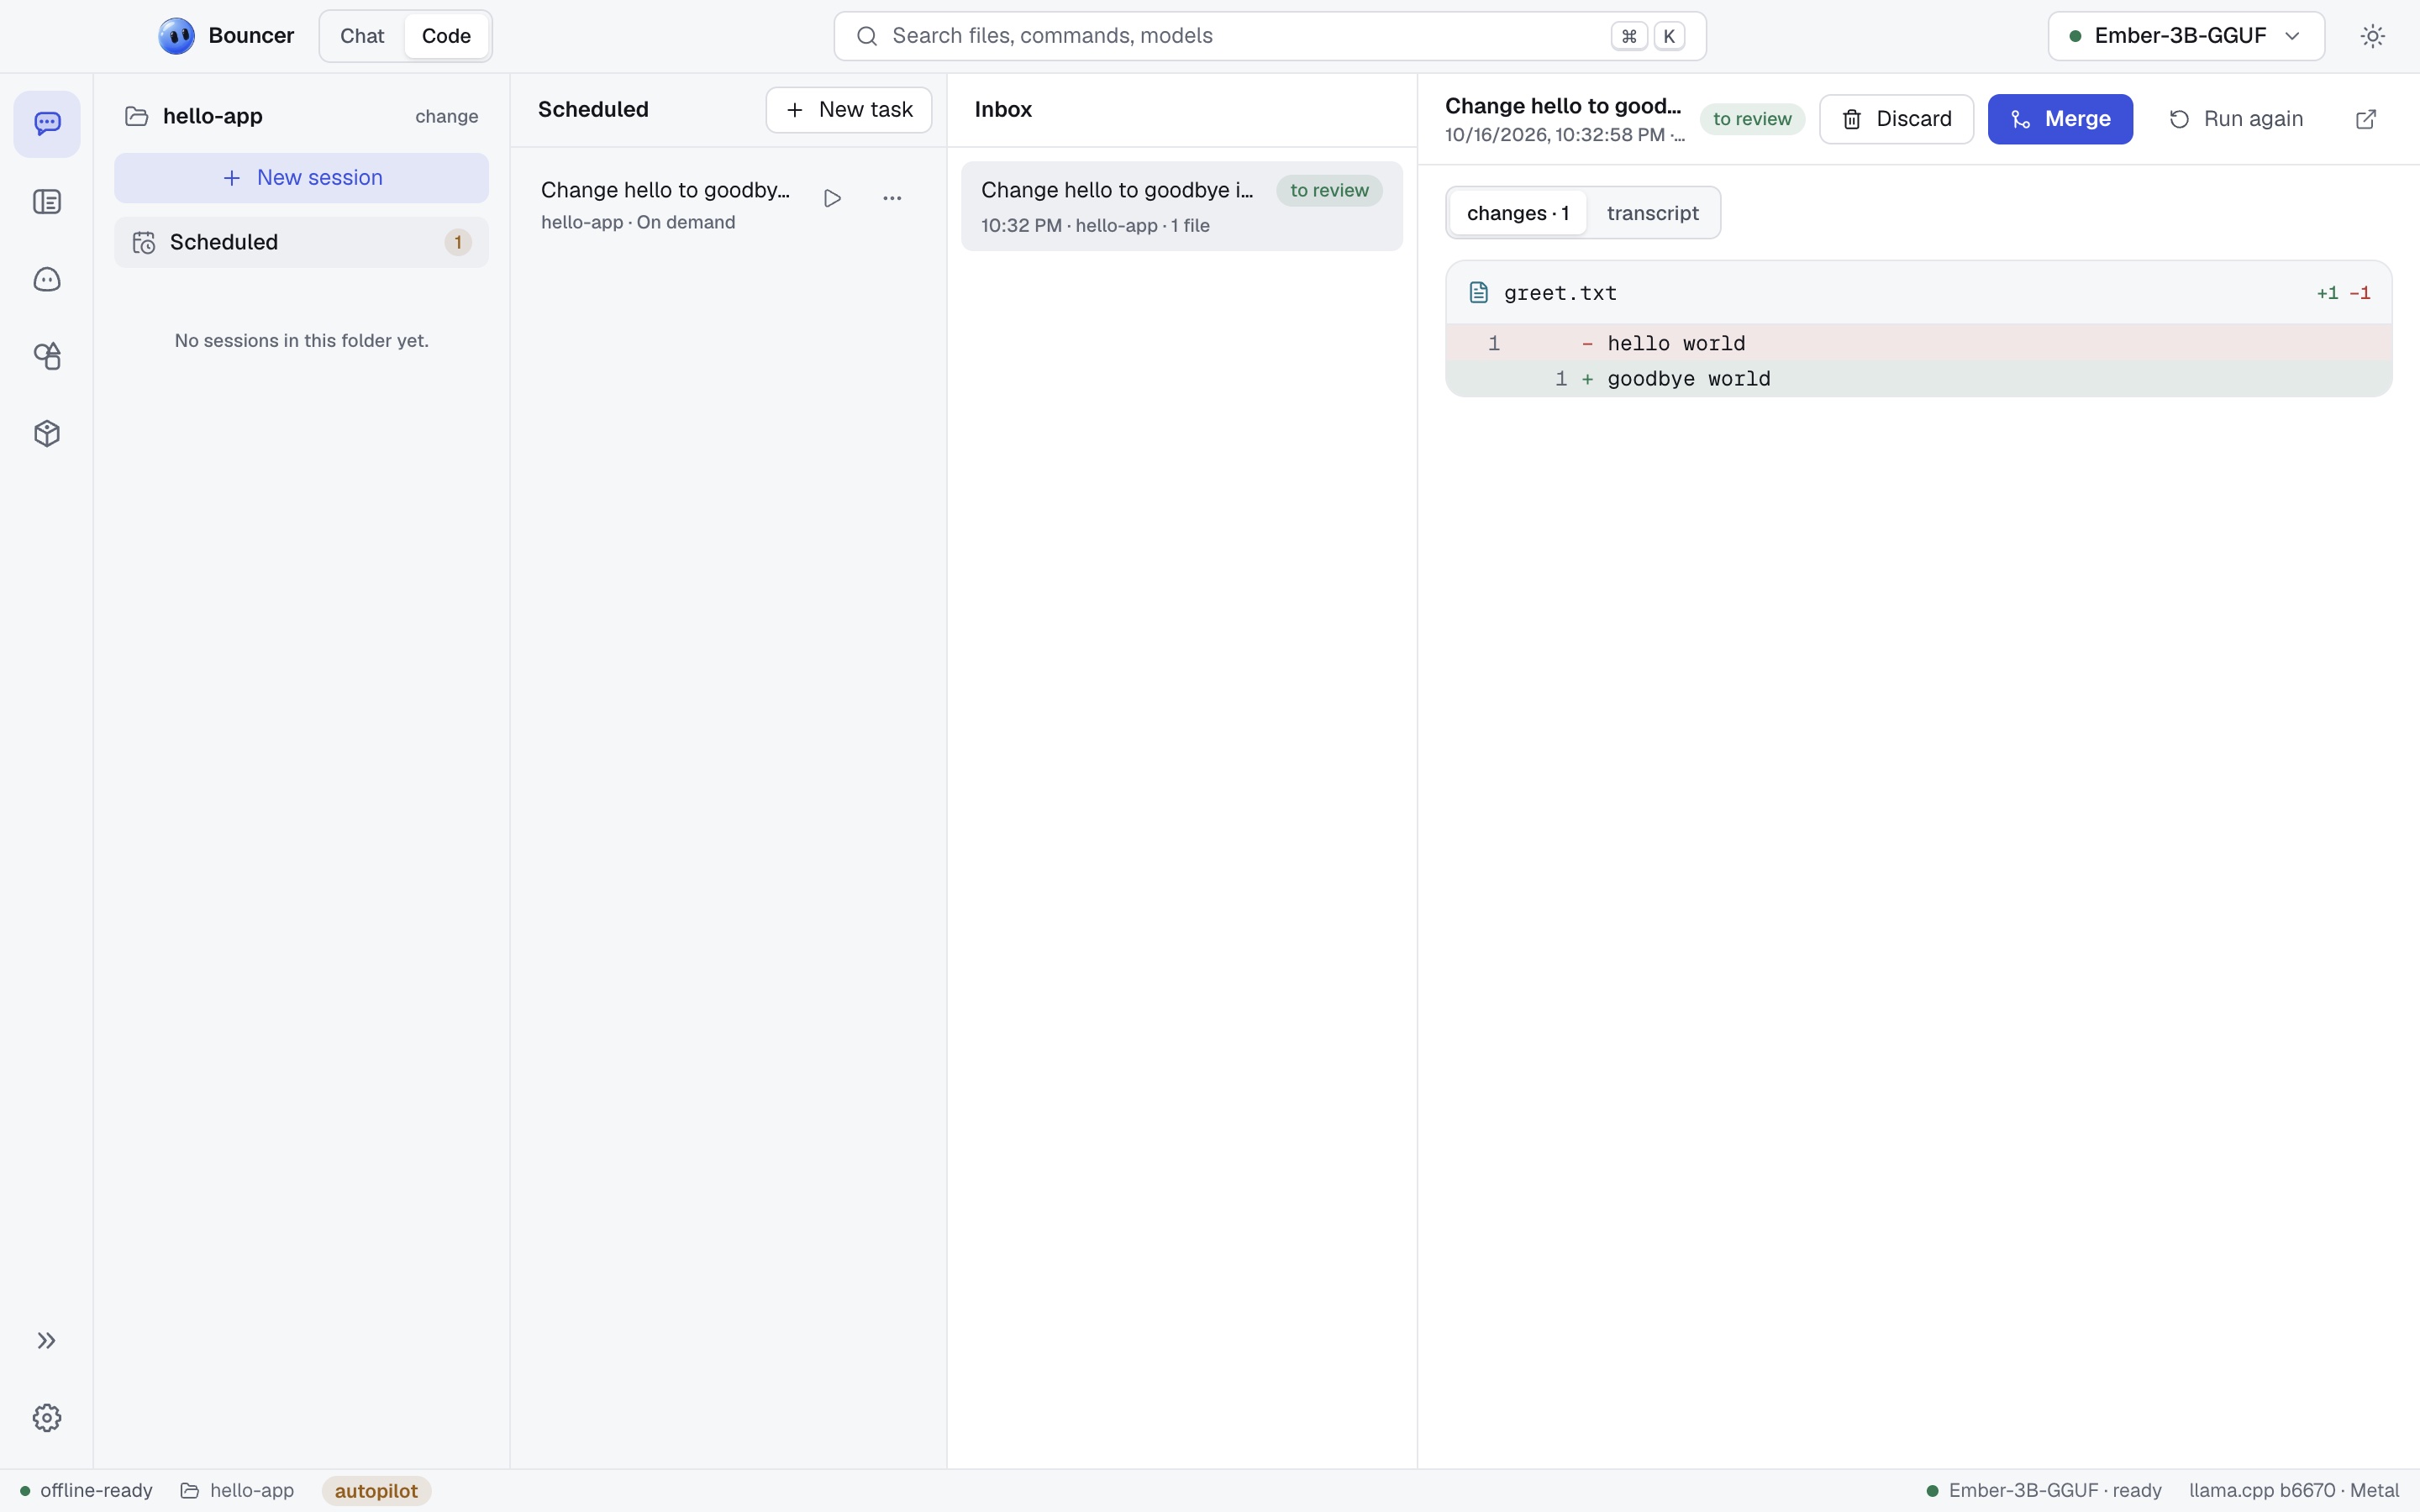Image resolution: width=2420 pixels, height=1512 pixels.
Task: Click hello-app in the status bar
Action: tap(238, 1491)
